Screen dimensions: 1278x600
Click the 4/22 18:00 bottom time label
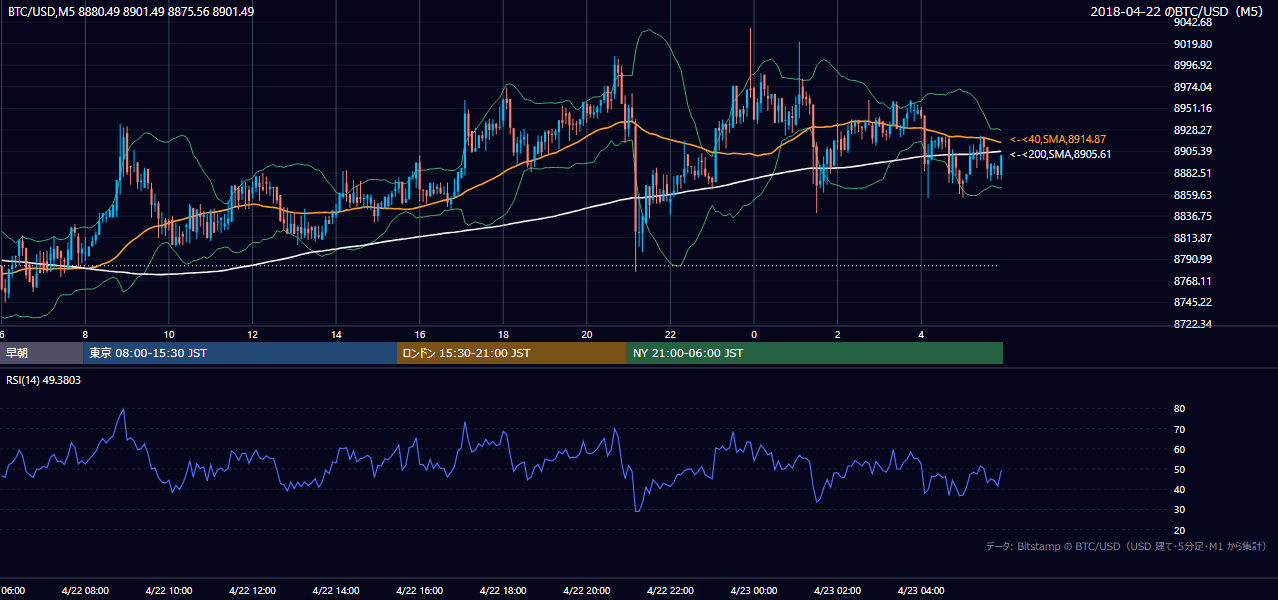click(502, 591)
